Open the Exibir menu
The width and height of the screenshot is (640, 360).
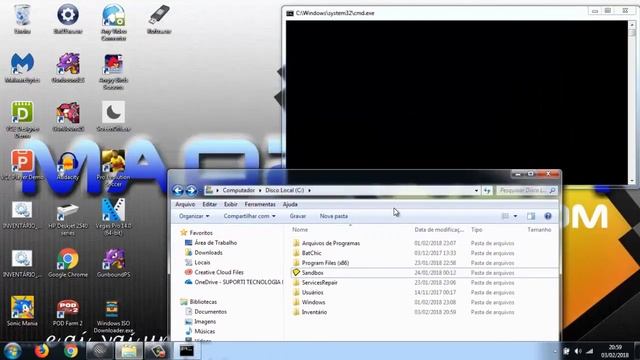(231, 204)
